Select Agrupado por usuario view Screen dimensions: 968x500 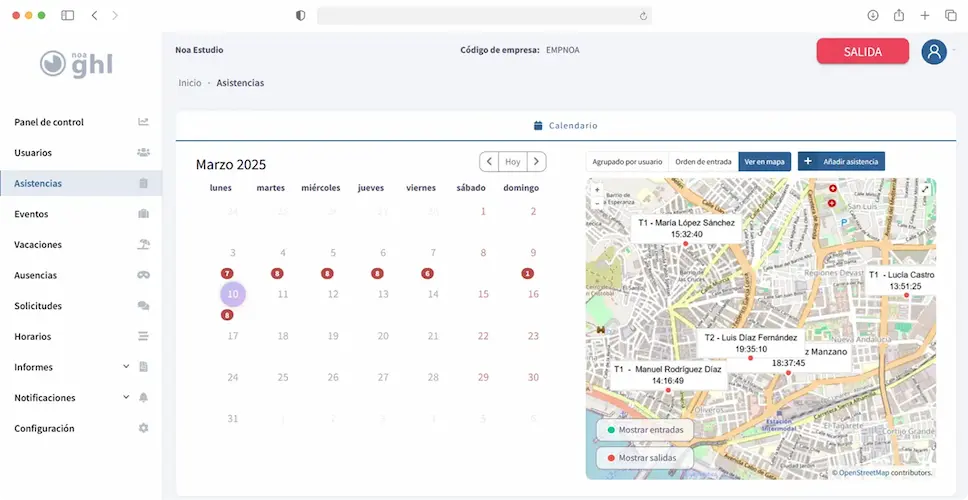627,162
